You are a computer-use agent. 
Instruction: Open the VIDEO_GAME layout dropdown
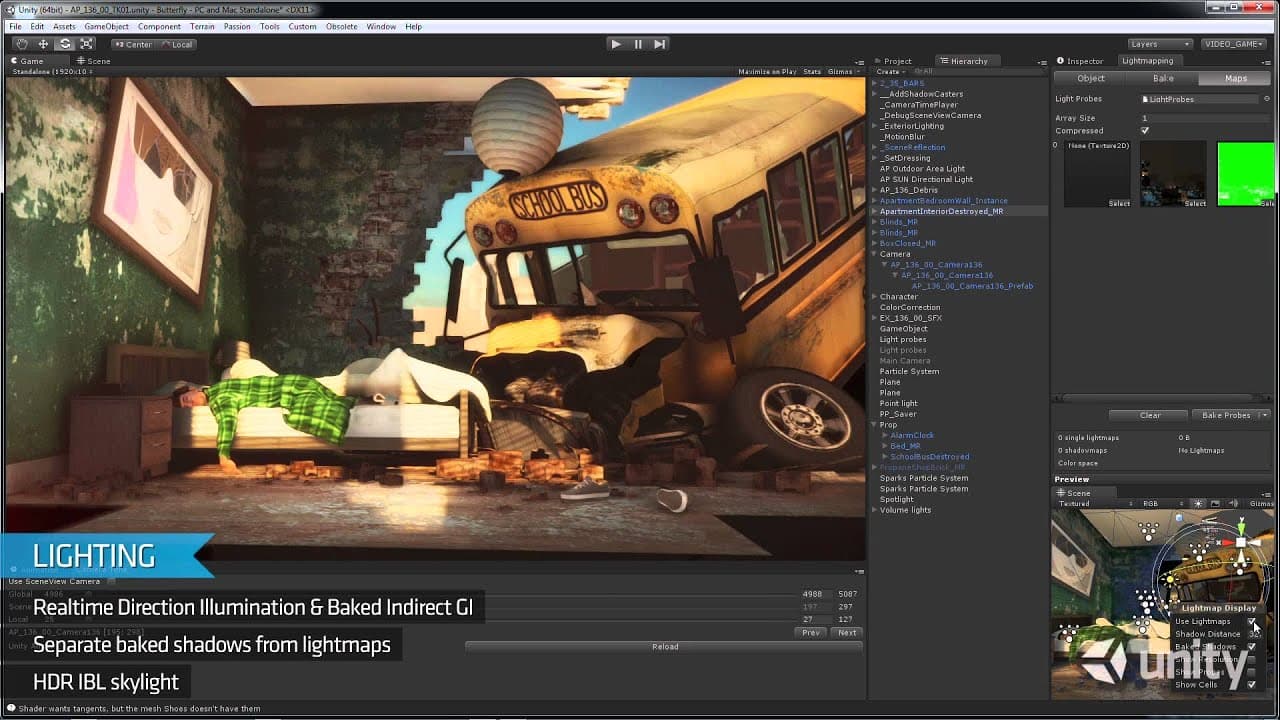1234,44
